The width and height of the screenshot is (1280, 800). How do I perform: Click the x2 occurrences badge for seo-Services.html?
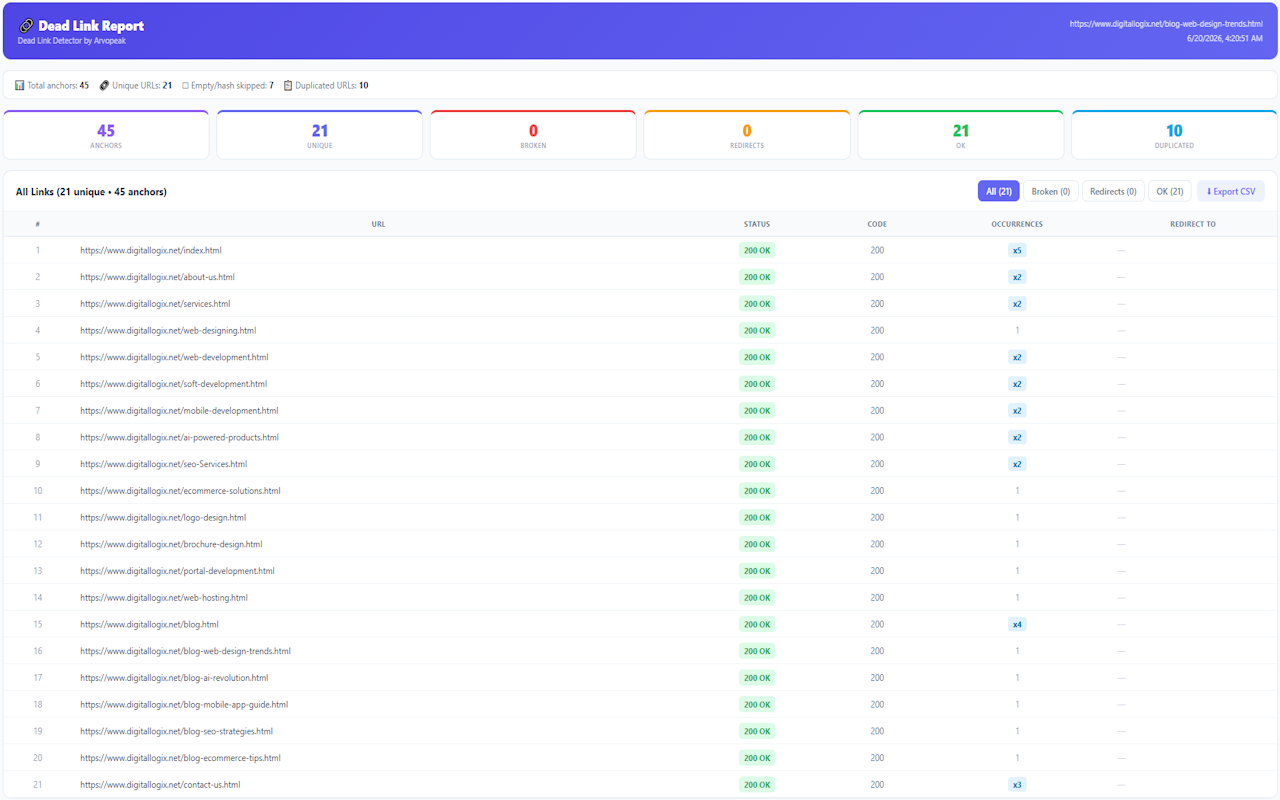click(x=1017, y=464)
